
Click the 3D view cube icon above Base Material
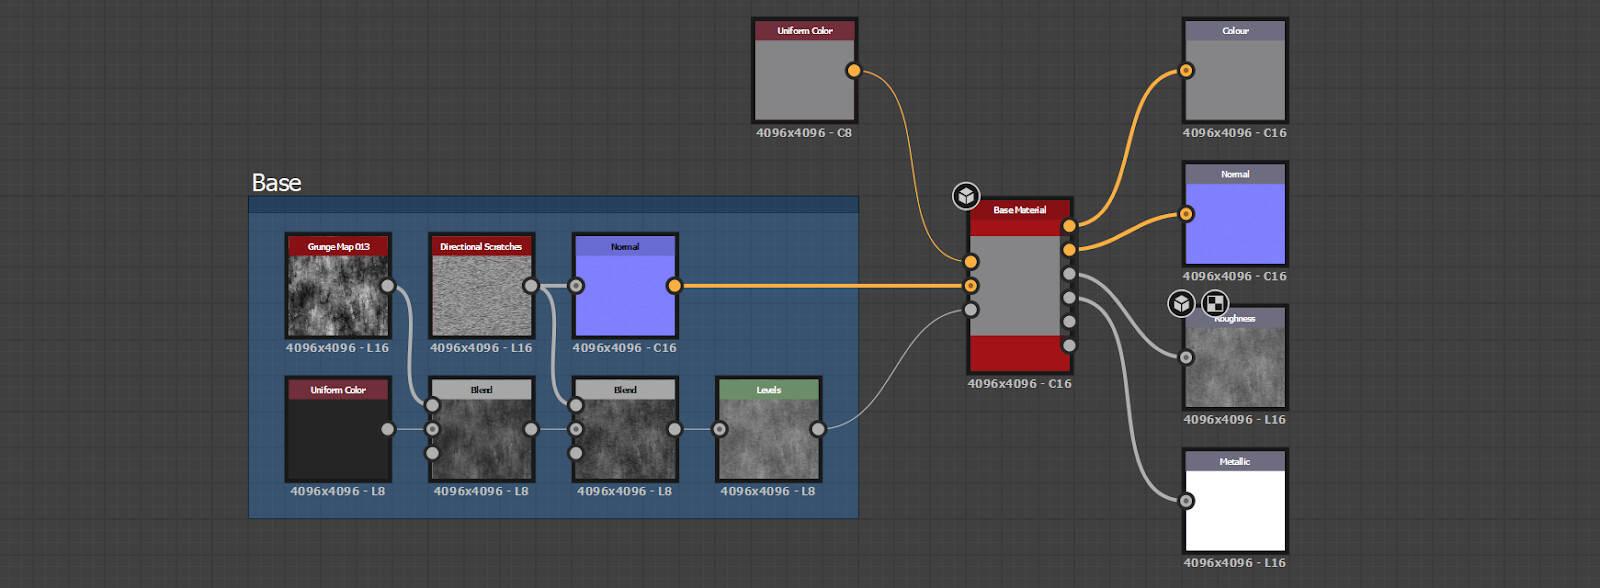pyautogui.click(x=966, y=196)
